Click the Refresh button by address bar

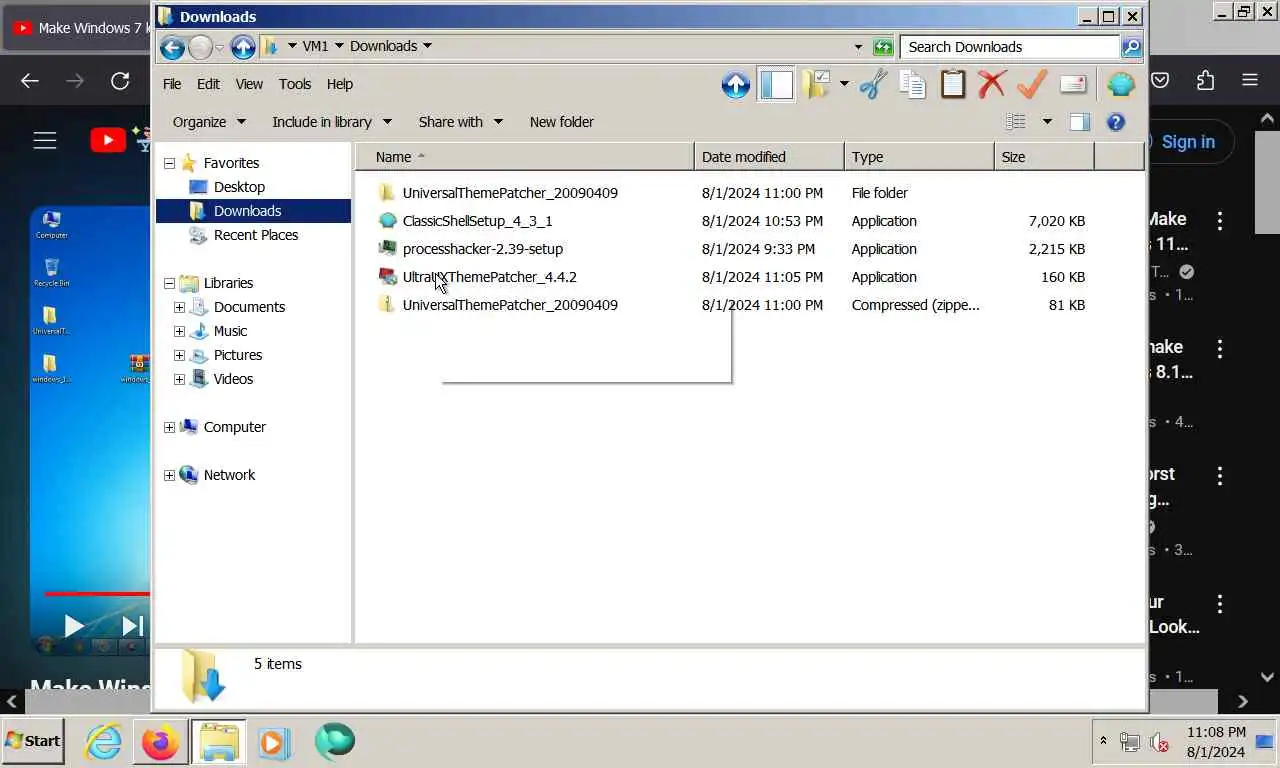883,47
